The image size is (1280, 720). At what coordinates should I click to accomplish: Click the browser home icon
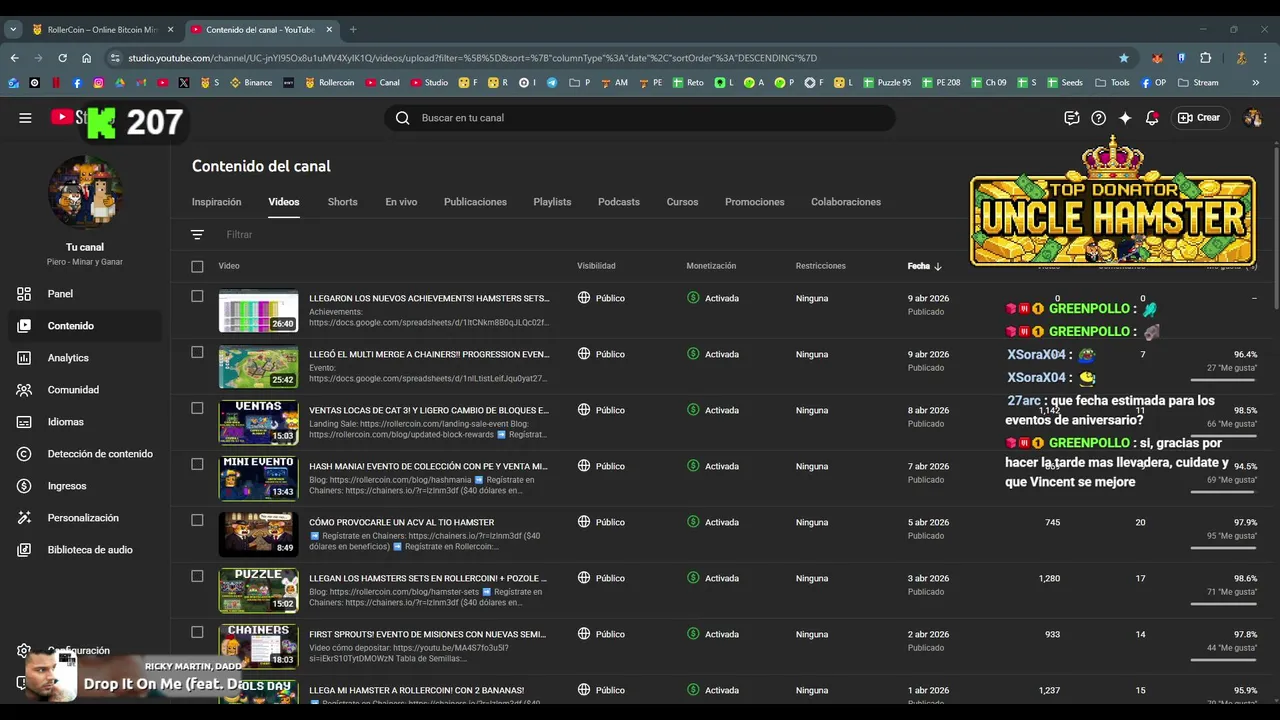point(86,58)
